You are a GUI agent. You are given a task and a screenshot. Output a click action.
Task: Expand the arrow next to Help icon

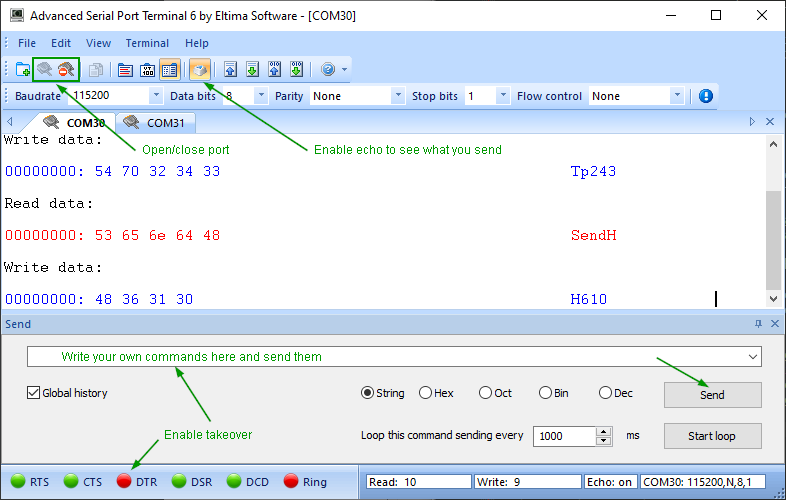[x=344, y=69]
